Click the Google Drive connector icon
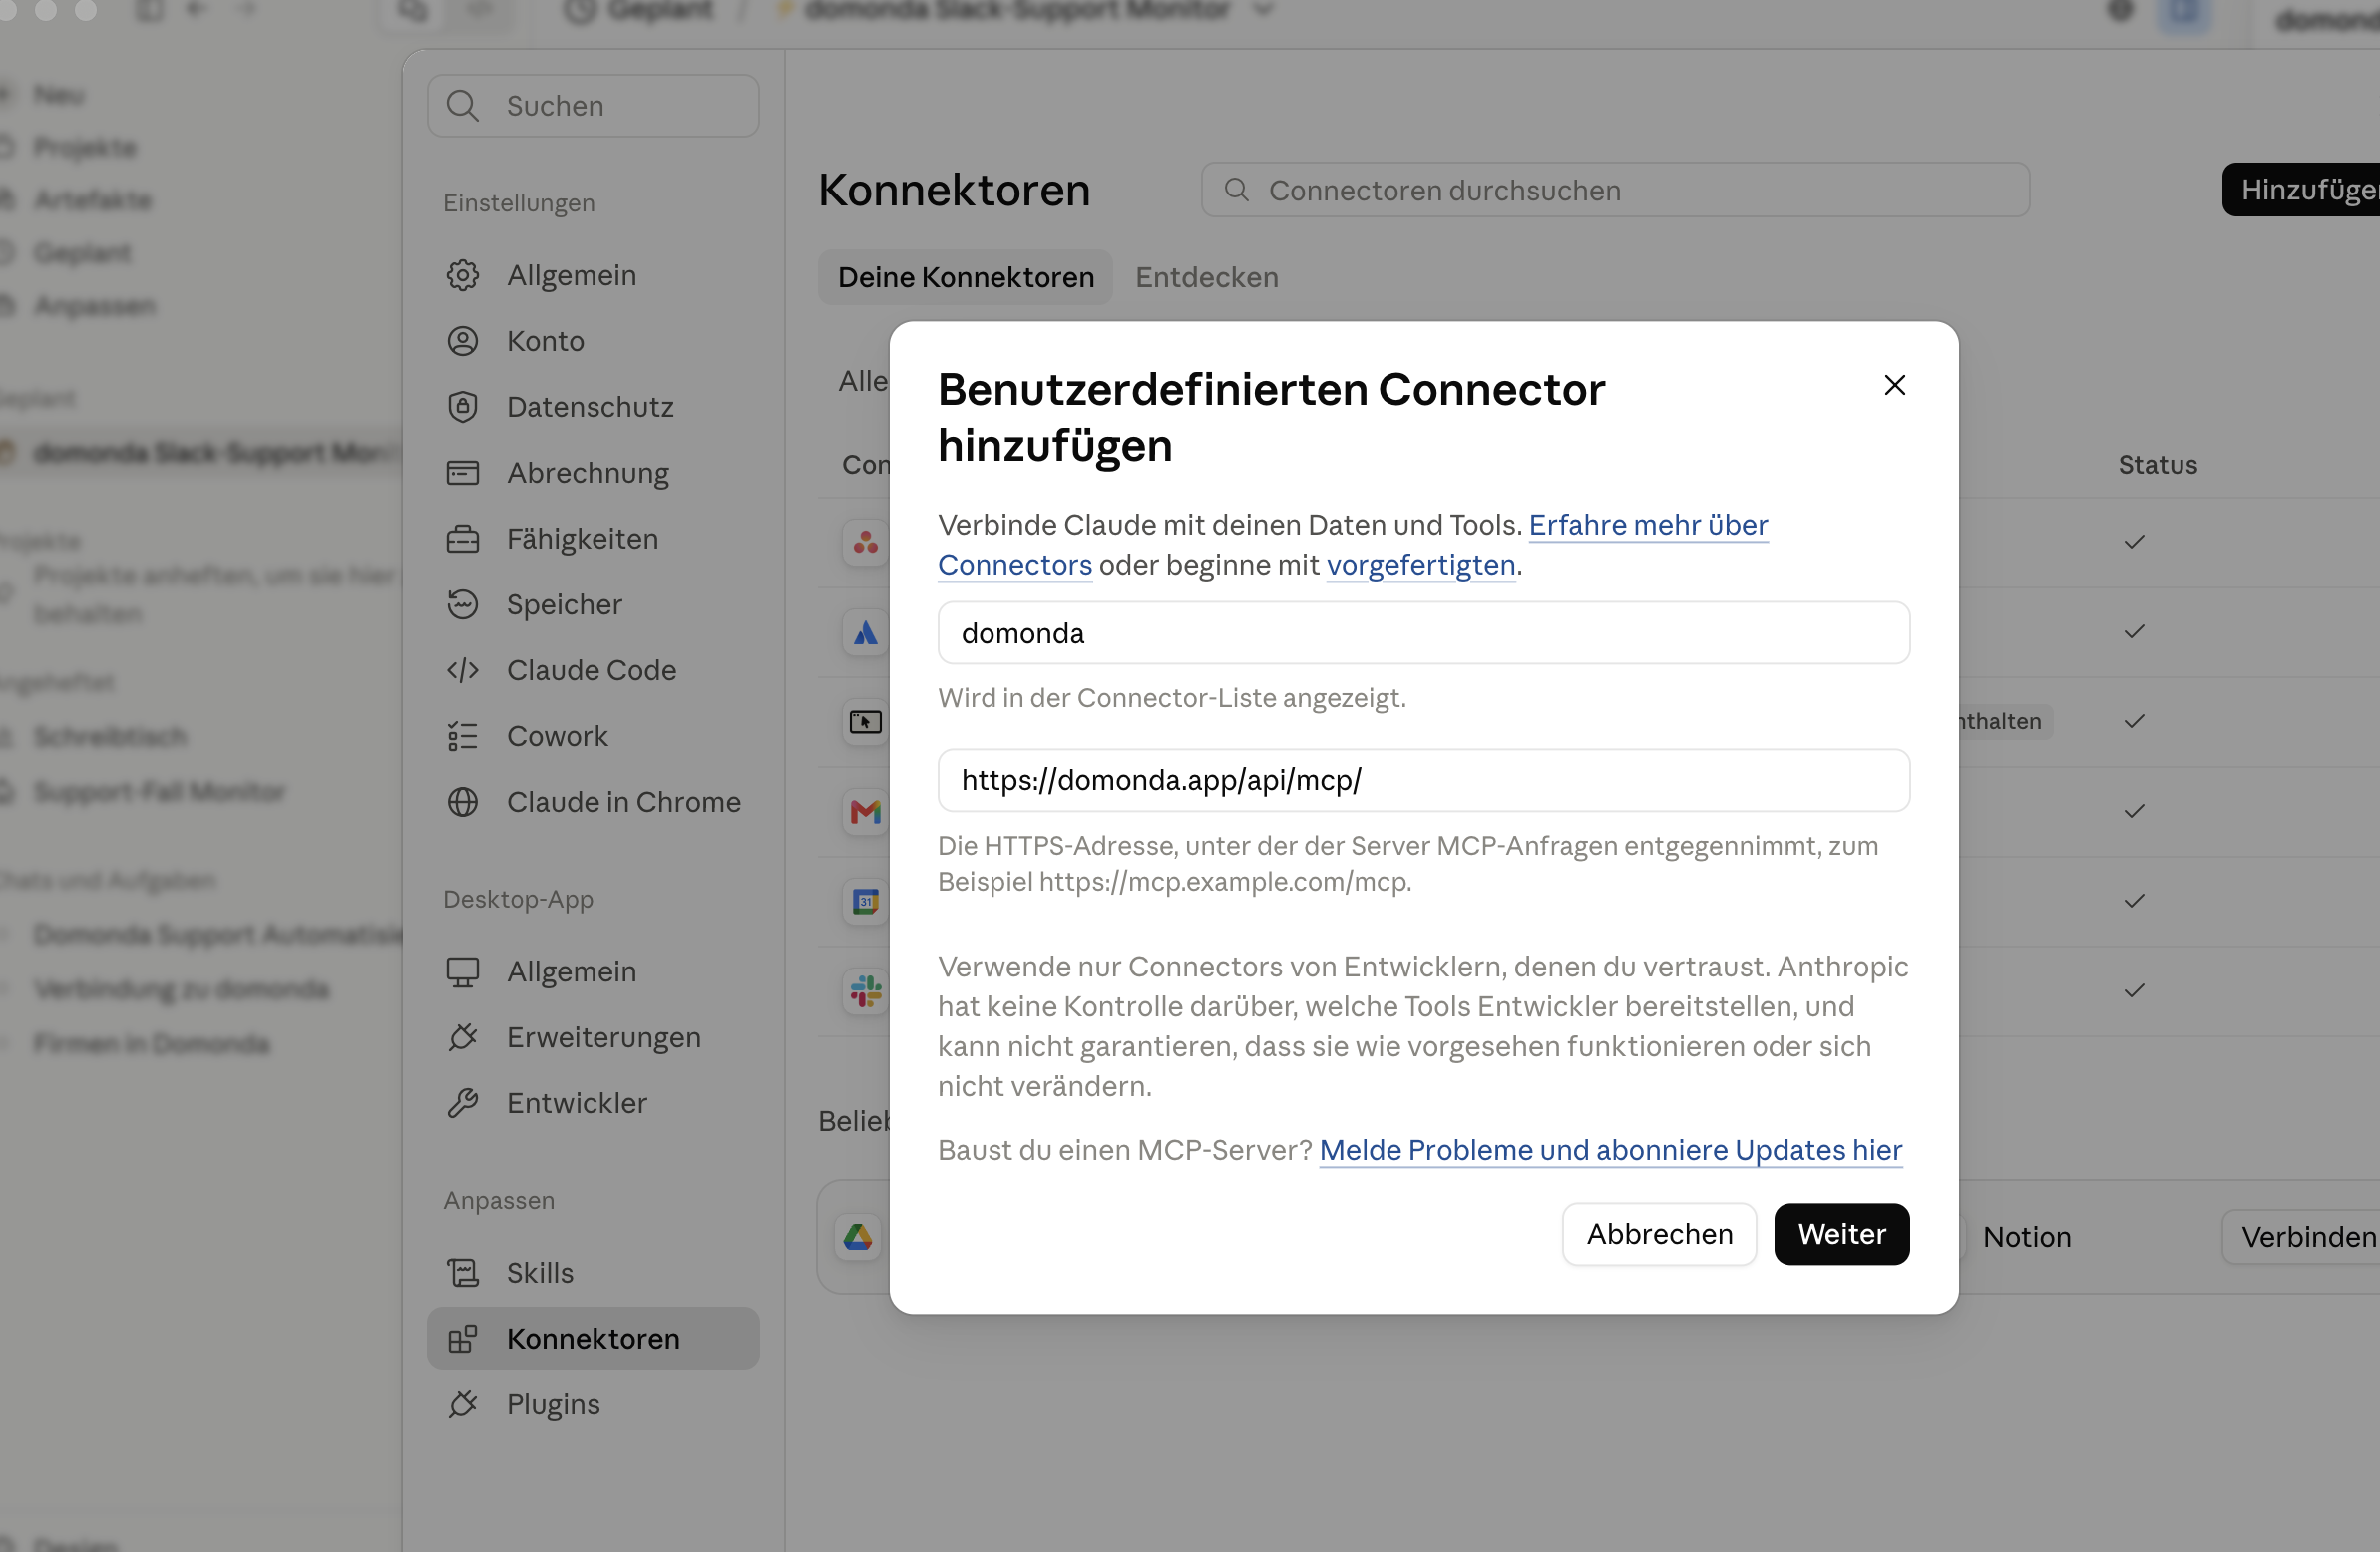The height and width of the screenshot is (1552, 2380). click(857, 1237)
